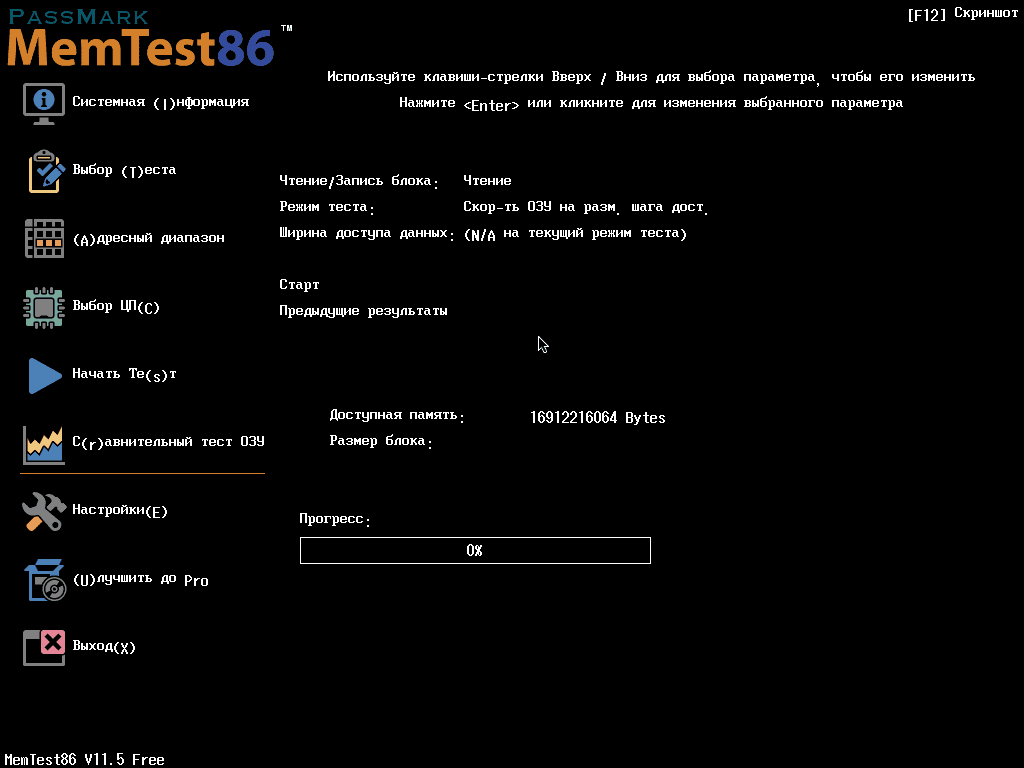Click the Test Selection clipboard icon
This screenshot has width=1024, height=768.
pyautogui.click(x=46, y=172)
